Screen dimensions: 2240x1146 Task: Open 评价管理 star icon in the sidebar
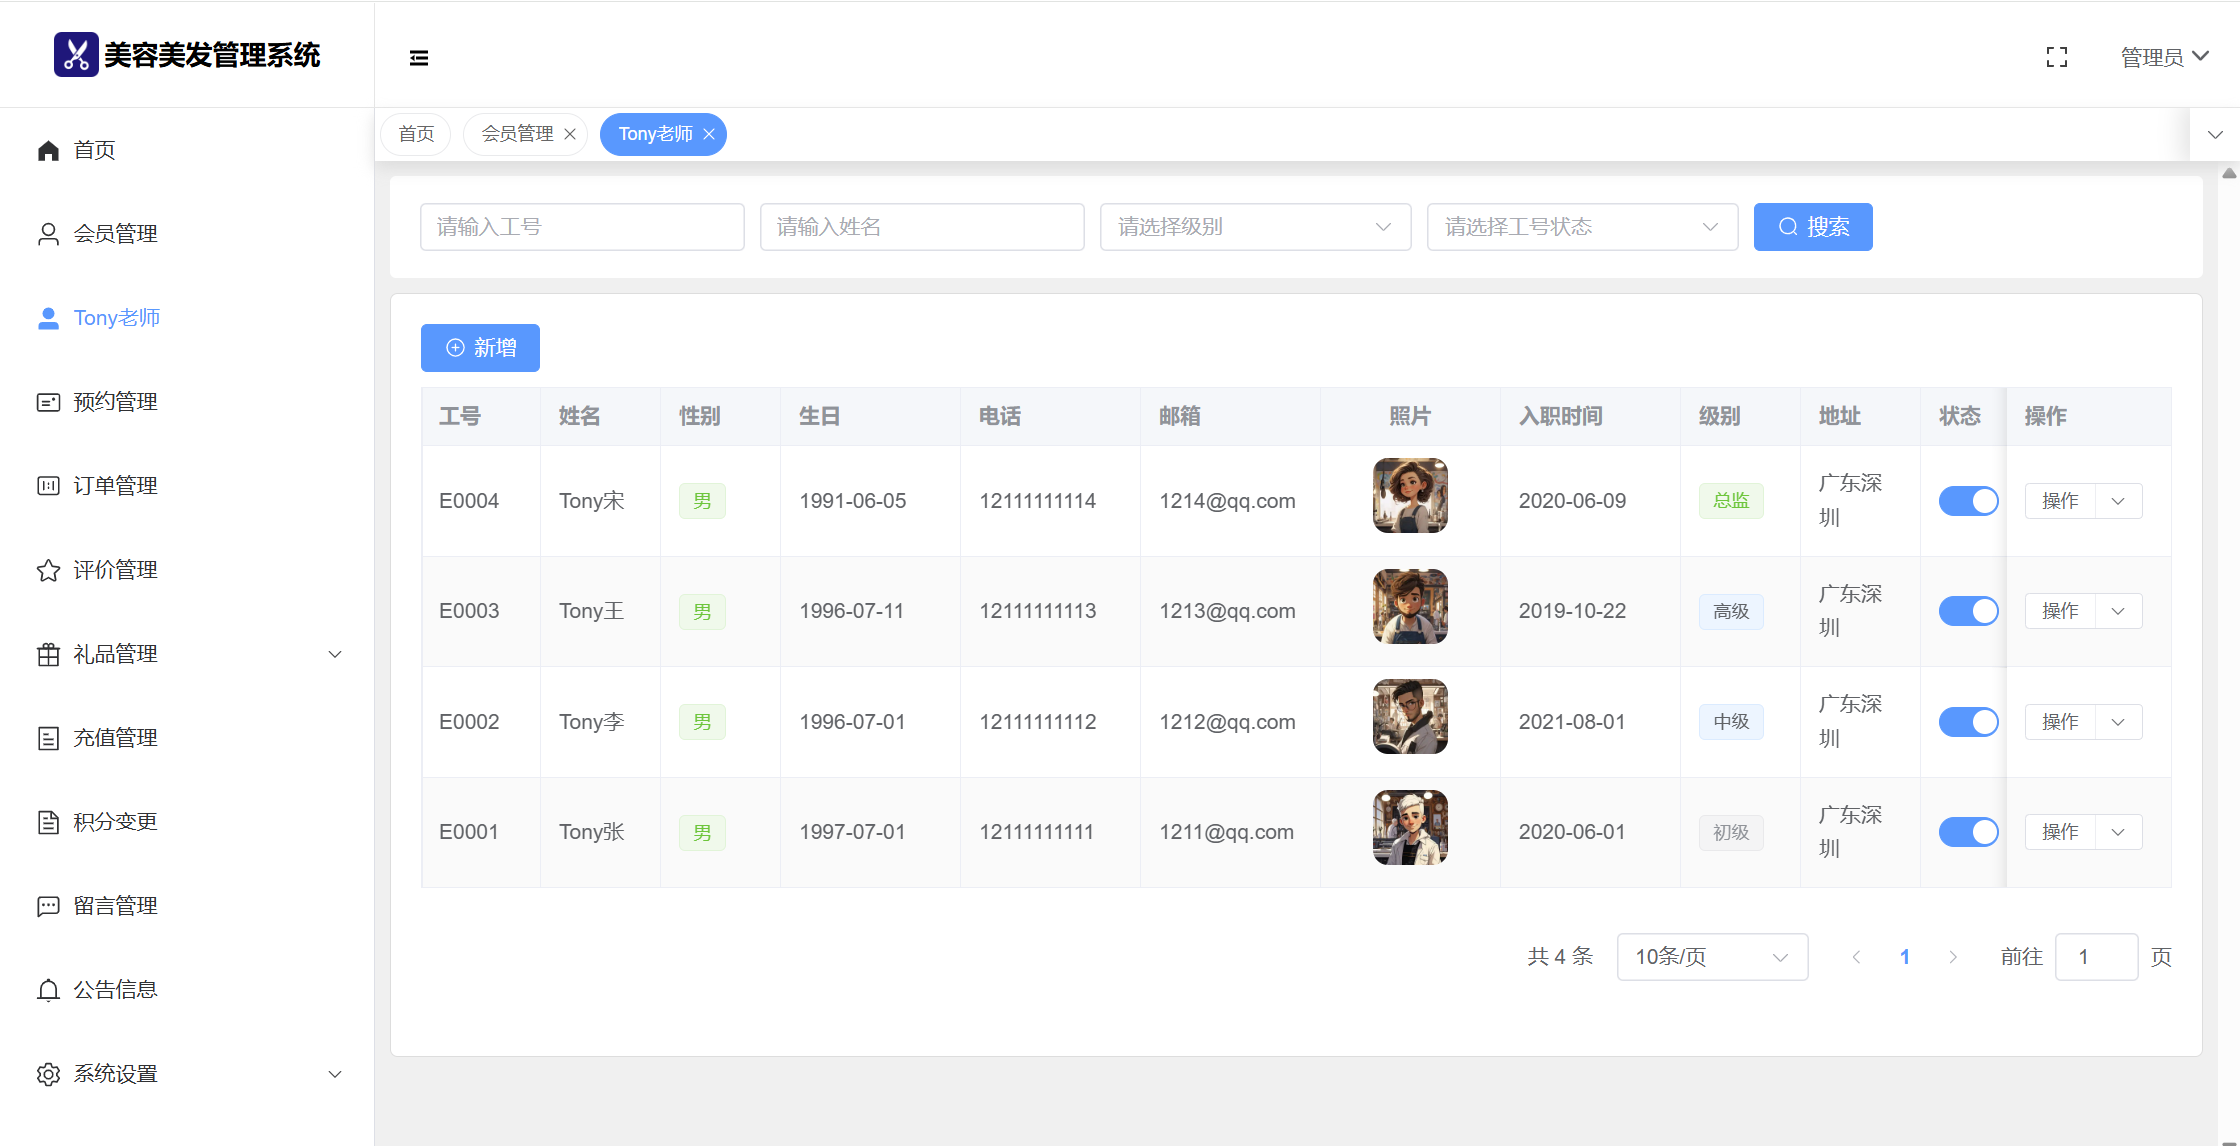click(x=48, y=570)
